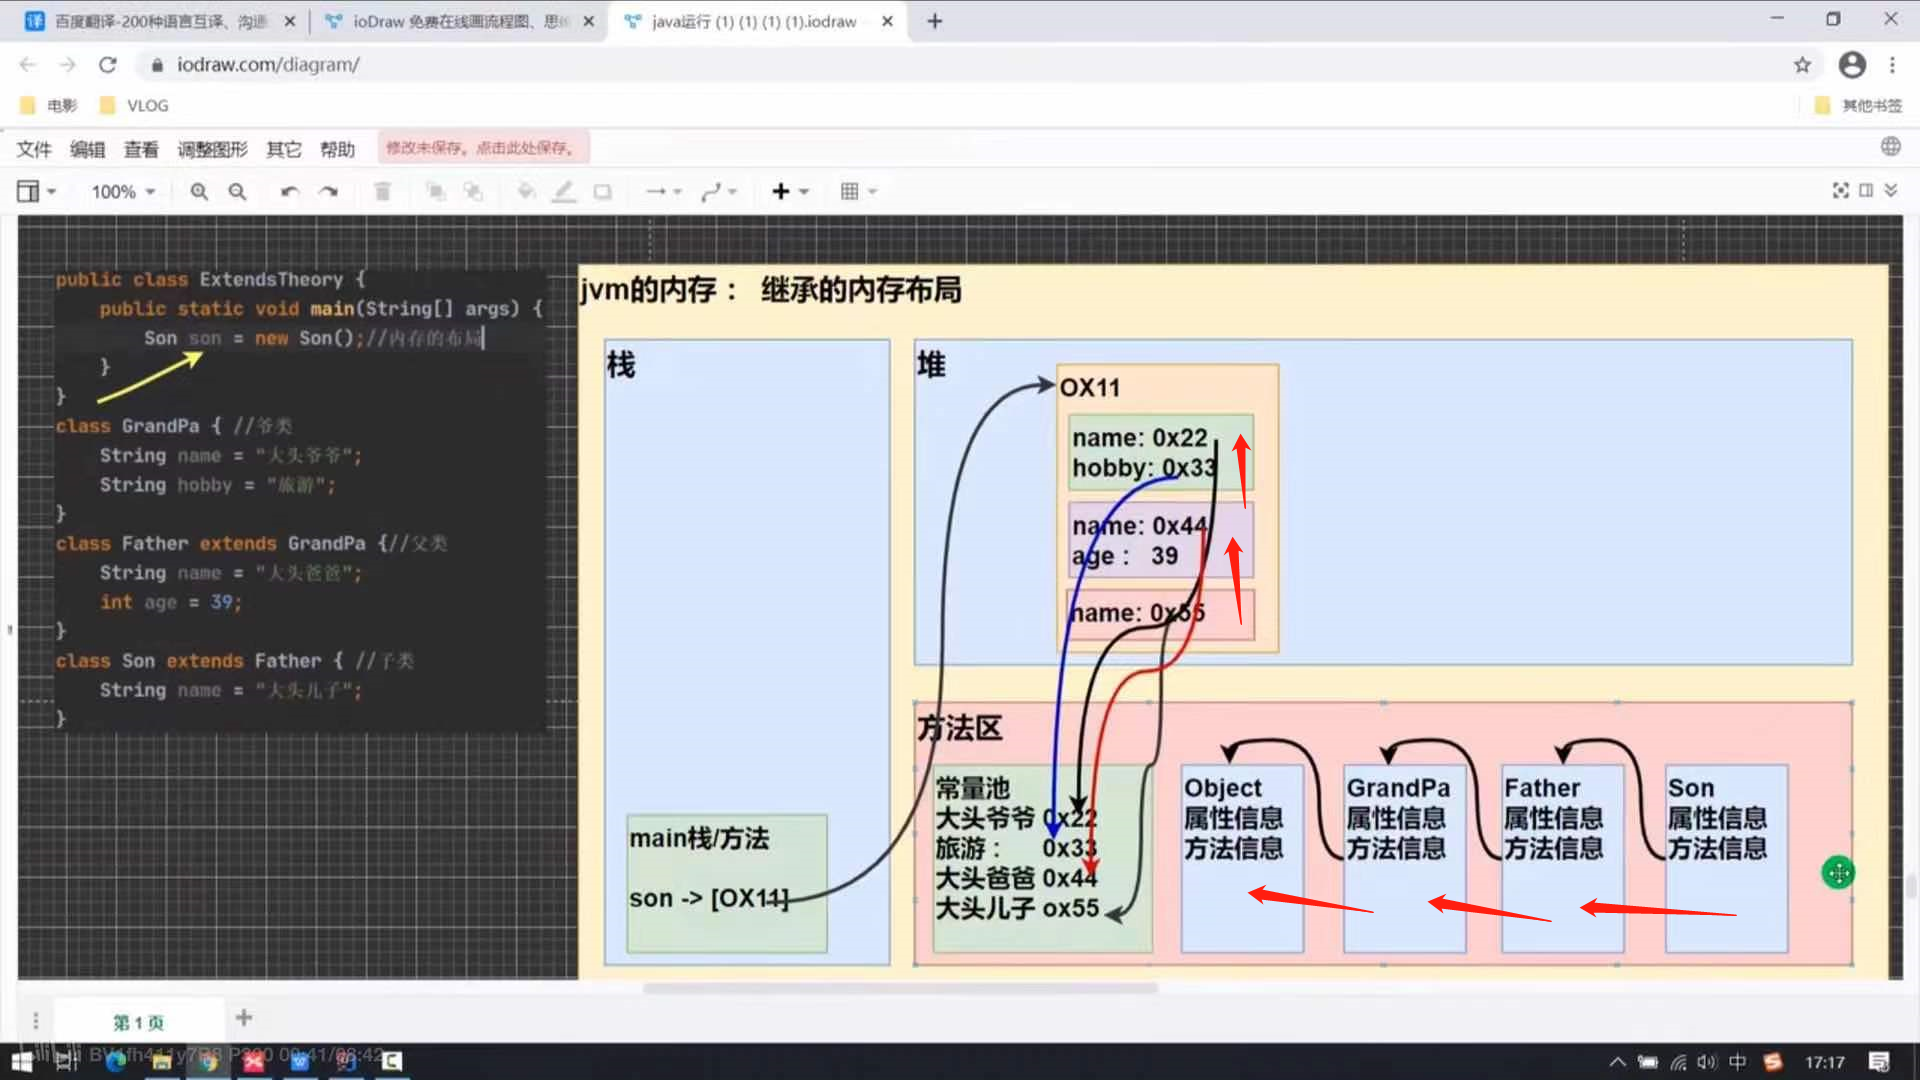1920x1080 pixels.
Task: Click the send to back icon
Action: coord(473,191)
